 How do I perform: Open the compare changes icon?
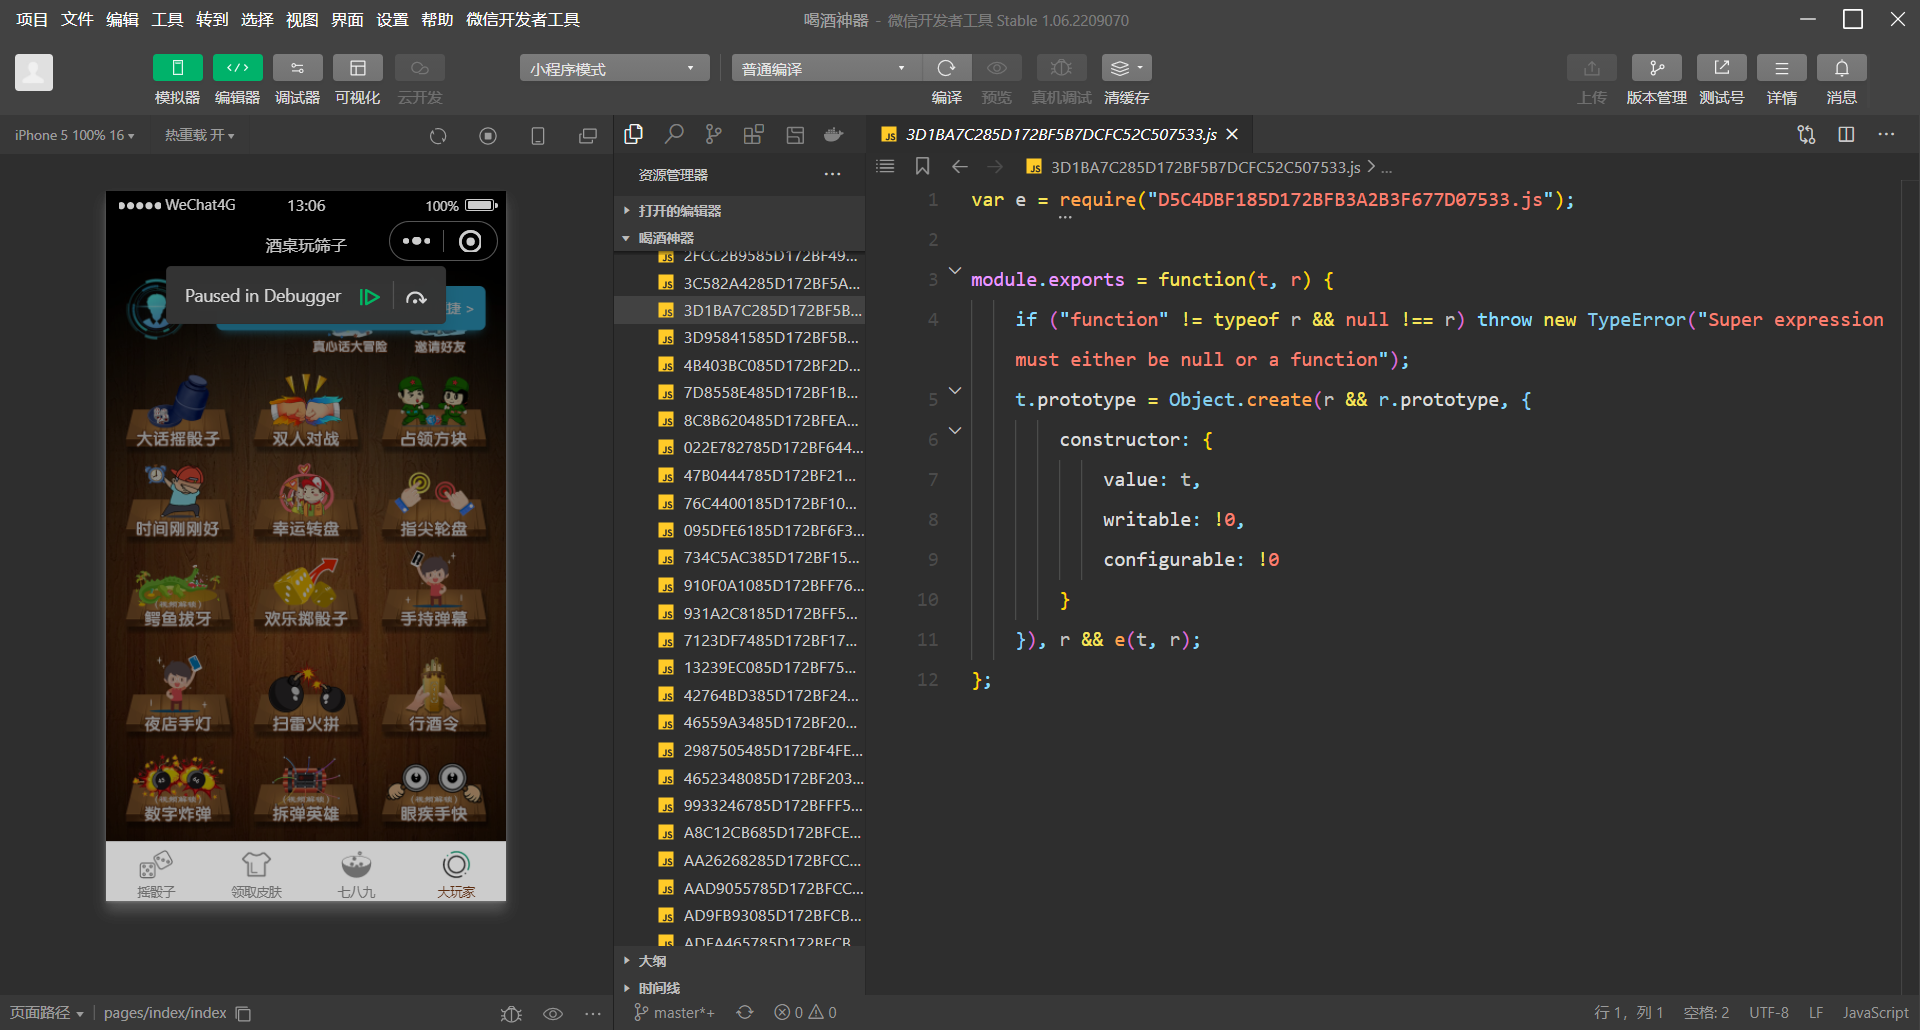(1806, 134)
